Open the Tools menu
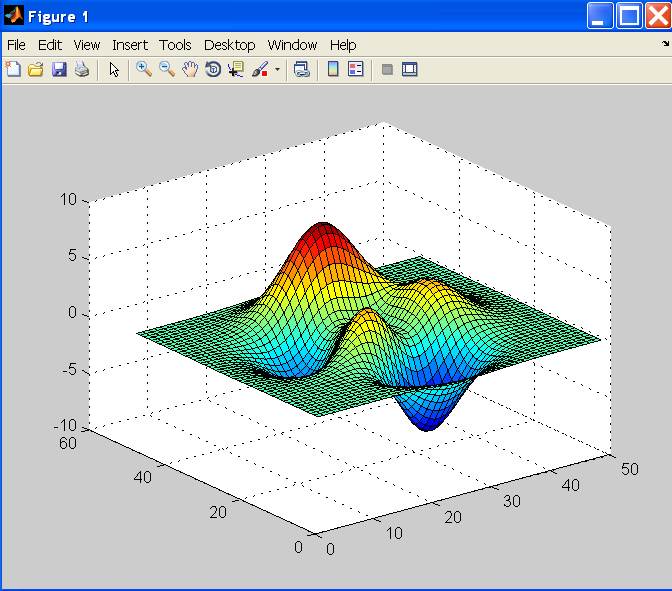The image size is (672, 591). [x=175, y=45]
